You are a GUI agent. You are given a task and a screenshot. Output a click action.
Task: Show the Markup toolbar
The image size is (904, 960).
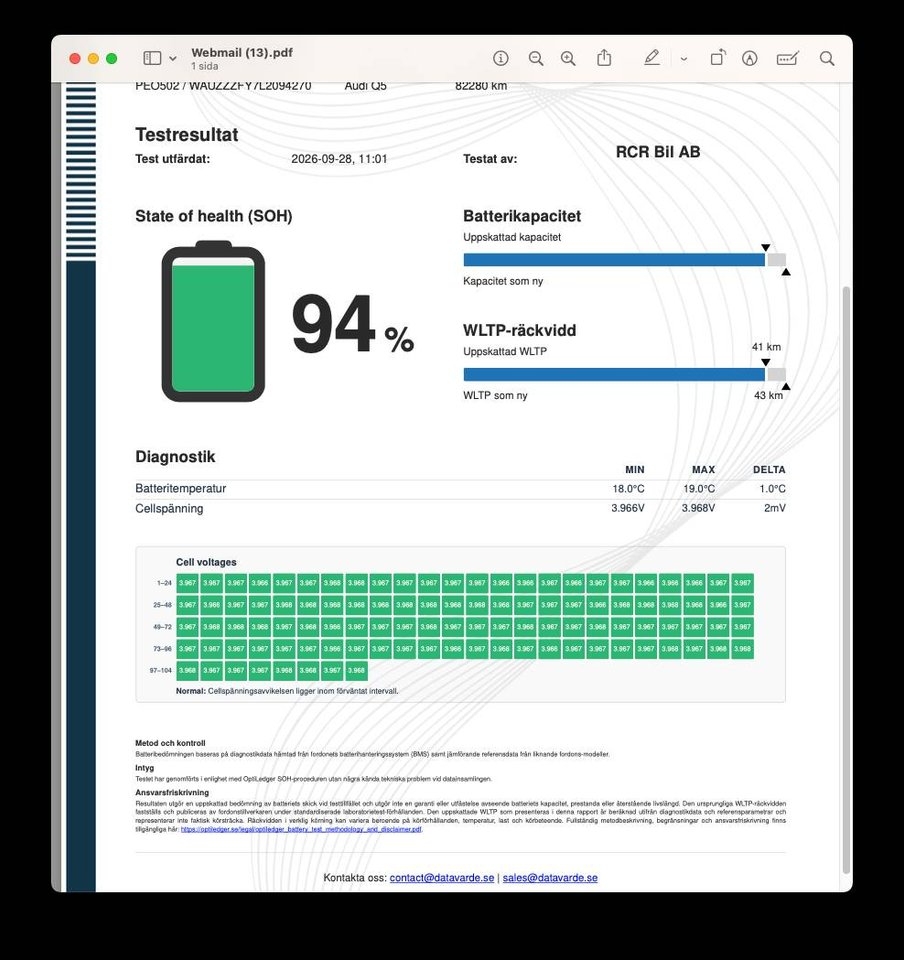coord(750,58)
